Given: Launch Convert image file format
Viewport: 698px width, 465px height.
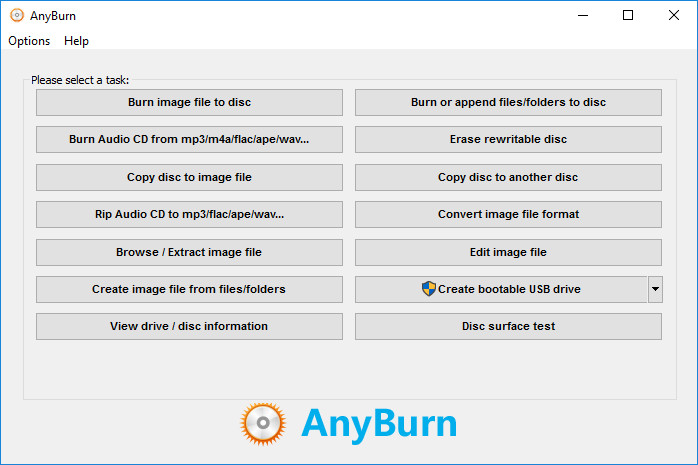Looking at the screenshot, I should click(x=508, y=214).
